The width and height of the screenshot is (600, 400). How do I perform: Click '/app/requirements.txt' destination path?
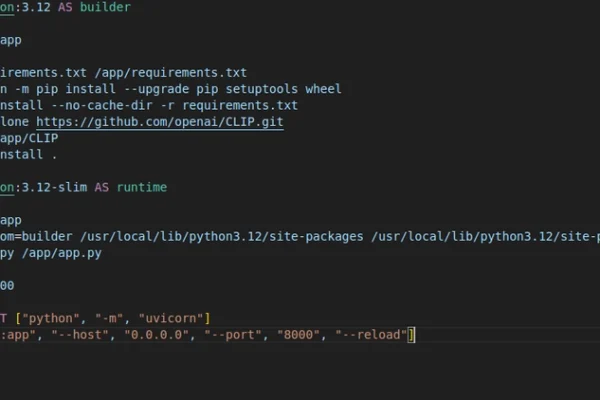pyautogui.click(x=171, y=73)
